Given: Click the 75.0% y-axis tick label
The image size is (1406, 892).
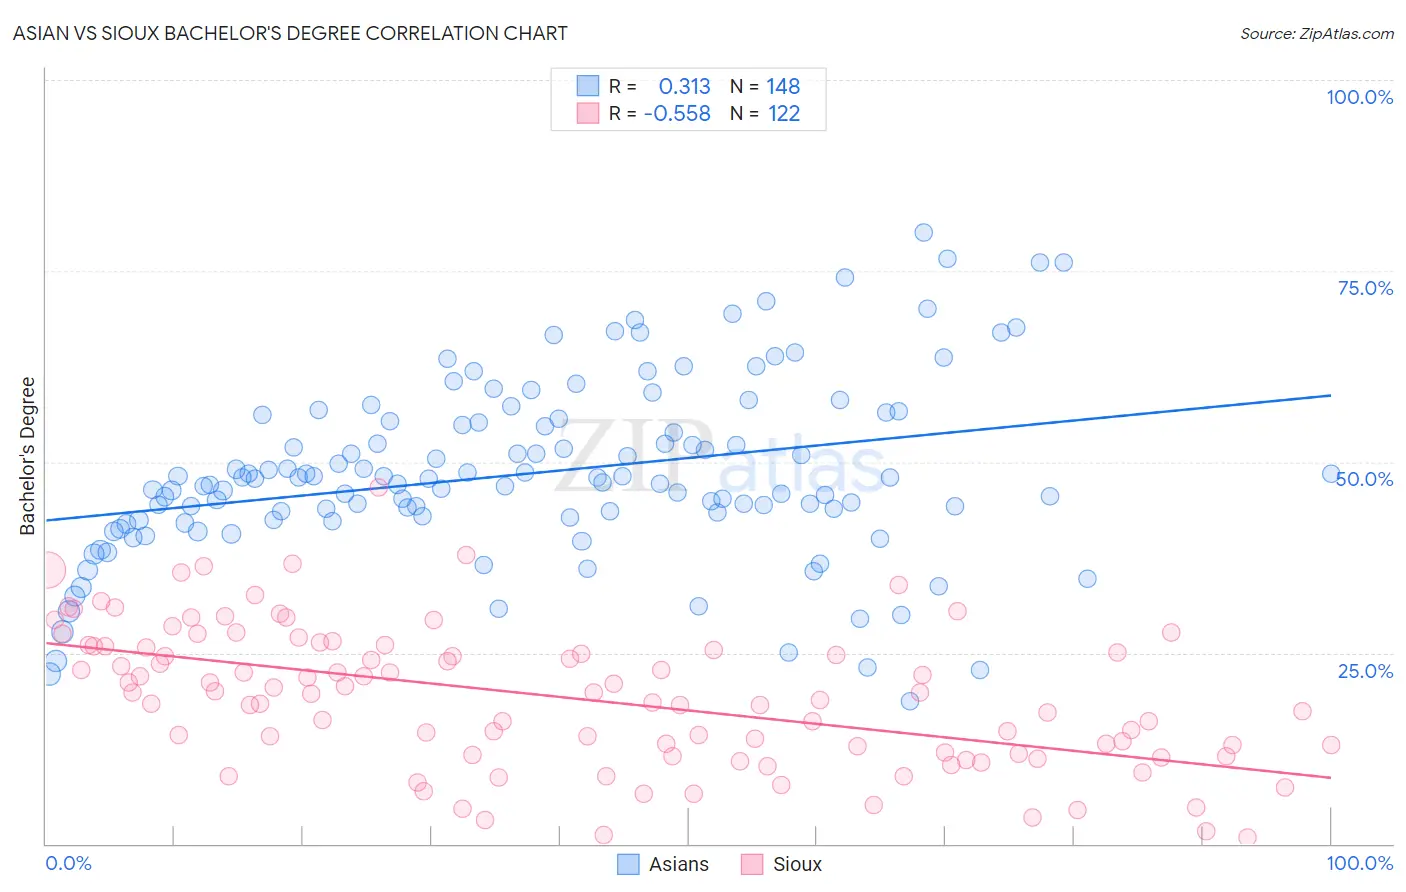Looking at the screenshot, I should [1365, 288].
